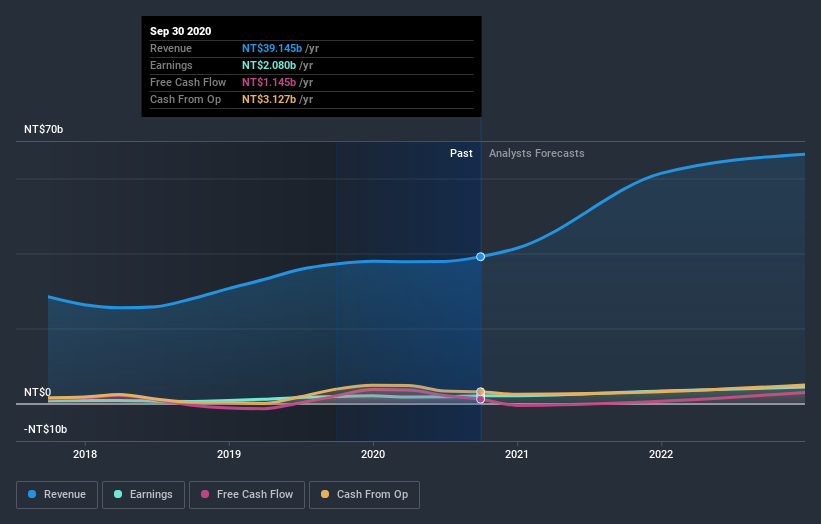
Task: Toggle the Earnings series in the legend
Action: [143, 495]
